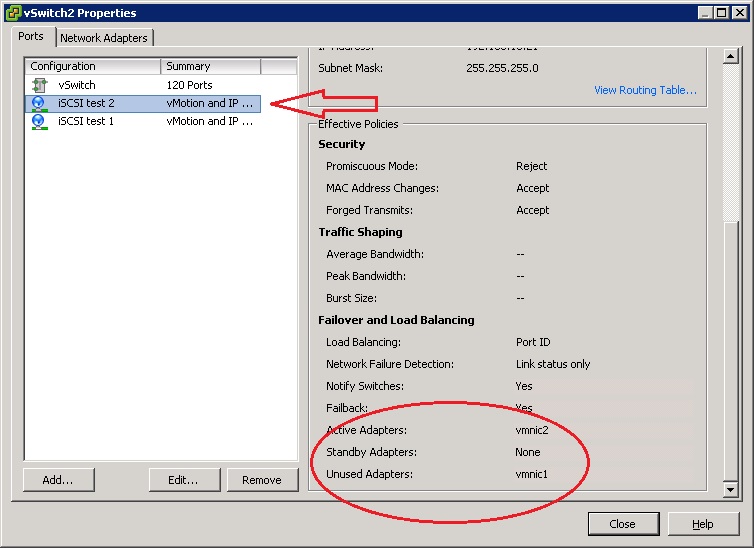Open the Network Adapters tab
The width and height of the screenshot is (754, 548).
[104, 38]
